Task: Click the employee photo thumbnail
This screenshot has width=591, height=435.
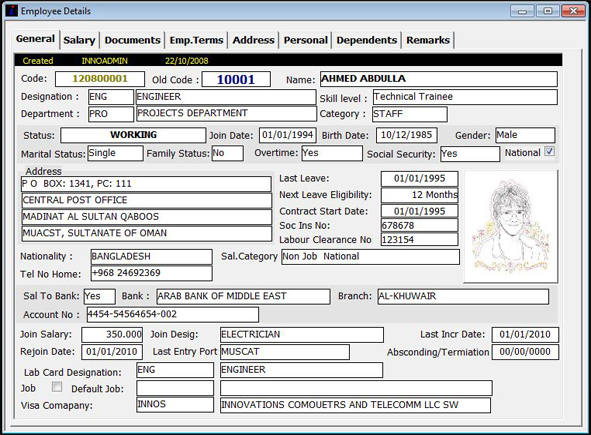Action: [511, 226]
